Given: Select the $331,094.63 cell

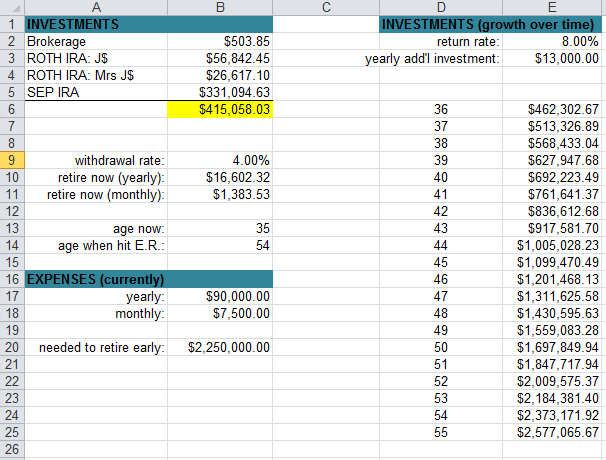Looking at the screenshot, I should pos(220,92).
